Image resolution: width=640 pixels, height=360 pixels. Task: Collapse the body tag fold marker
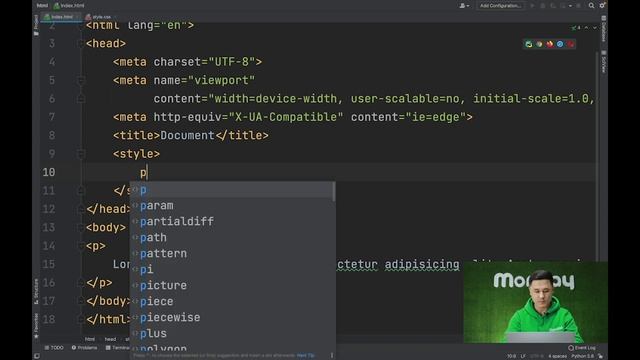tap(80, 227)
